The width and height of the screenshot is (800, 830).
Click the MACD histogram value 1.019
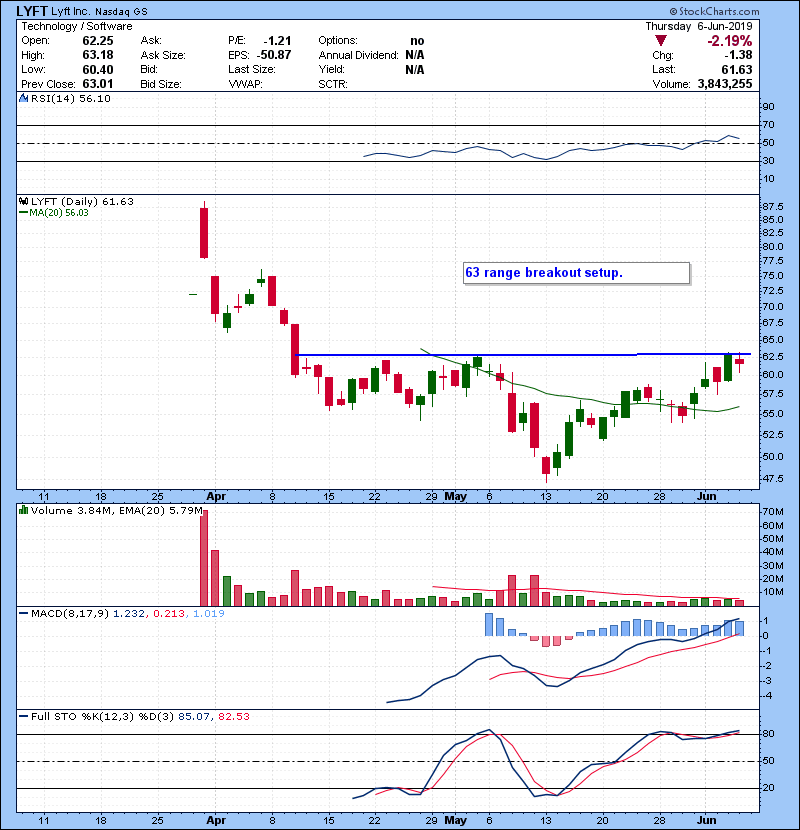click(209, 614)
